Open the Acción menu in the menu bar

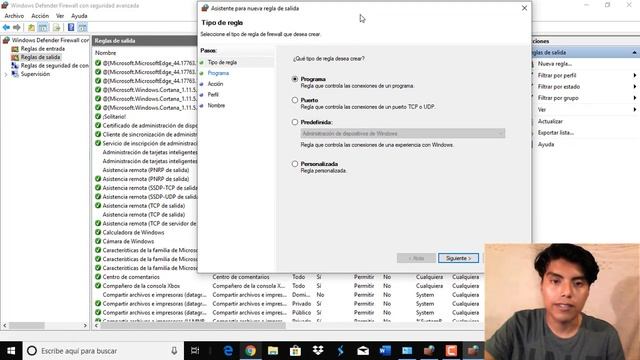(40, 16)
